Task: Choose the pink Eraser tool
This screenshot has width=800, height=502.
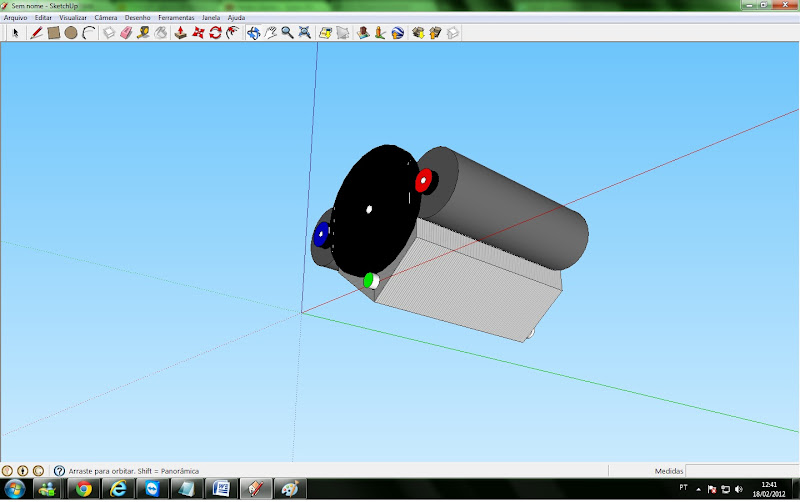Action: pos(126,33)
